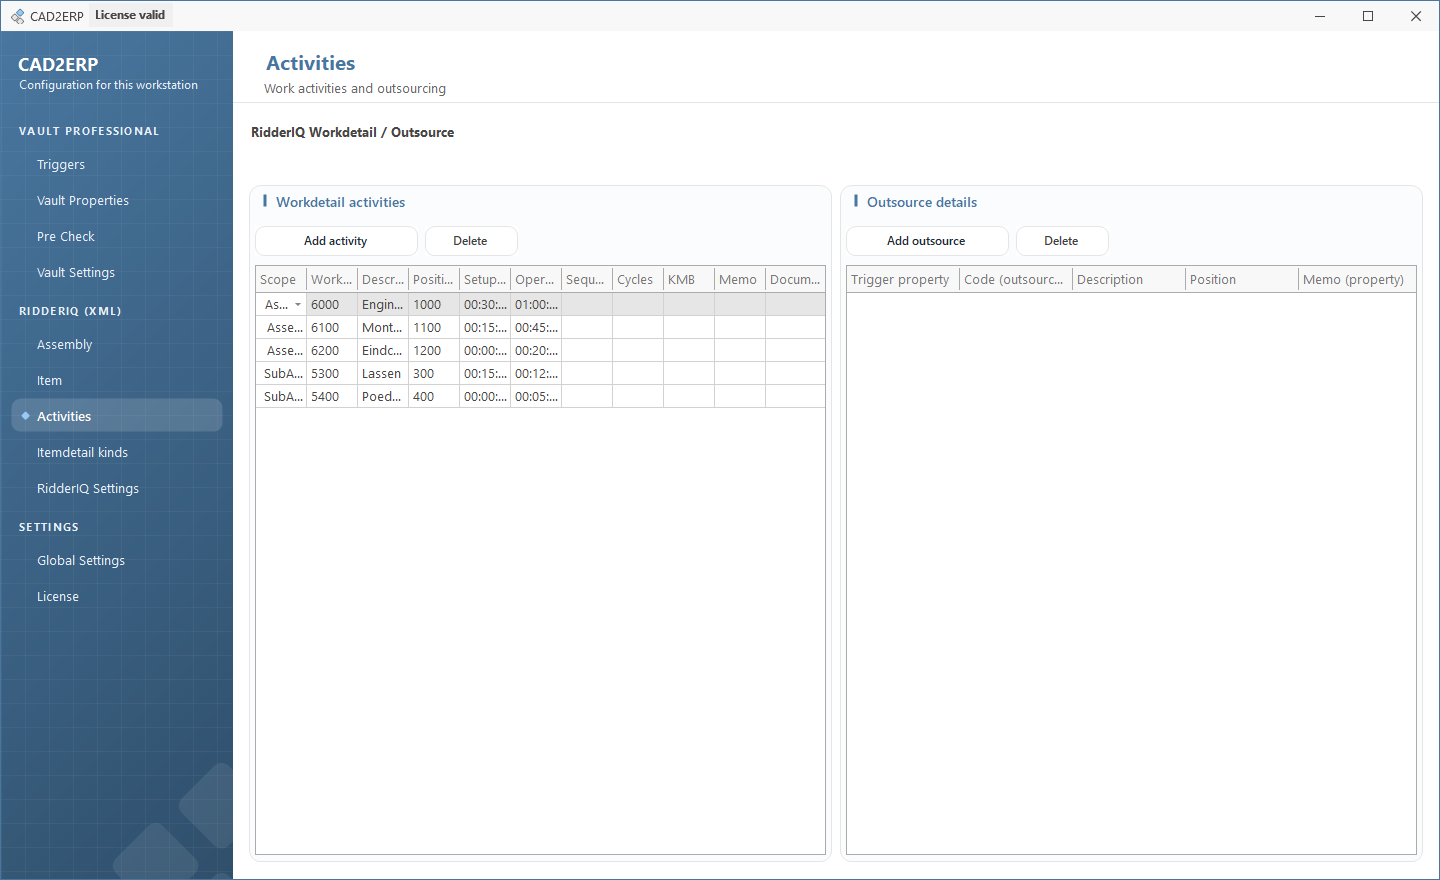Click Delete in Workdetail activities panel
Viewport: 1440px width, 880px height.
coord(471,241)
